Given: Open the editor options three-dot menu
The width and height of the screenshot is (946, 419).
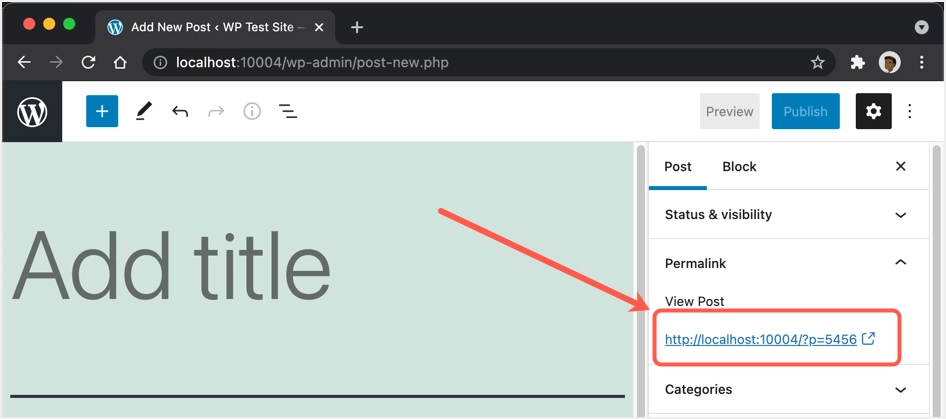Looking at the screenshot, I should coord(910,112).
